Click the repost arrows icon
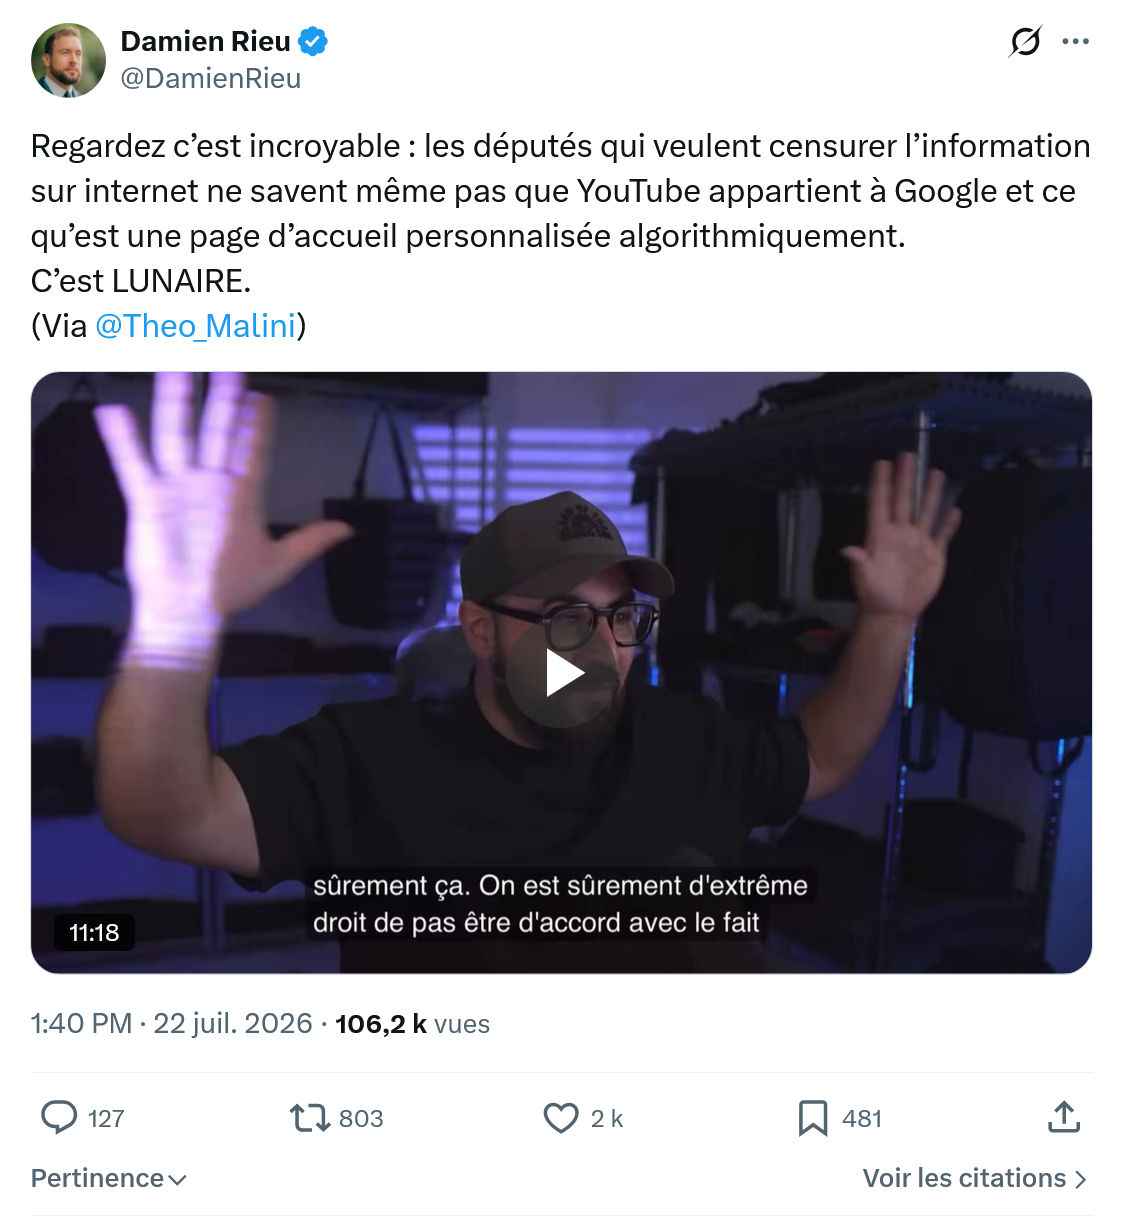Viewport: 1123px width, 1216px height. (x=310, y=1117)
